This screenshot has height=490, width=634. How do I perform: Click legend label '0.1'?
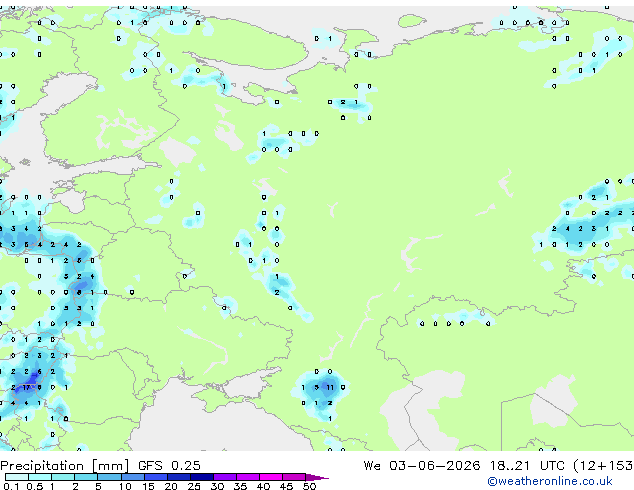tap(11, 486)
